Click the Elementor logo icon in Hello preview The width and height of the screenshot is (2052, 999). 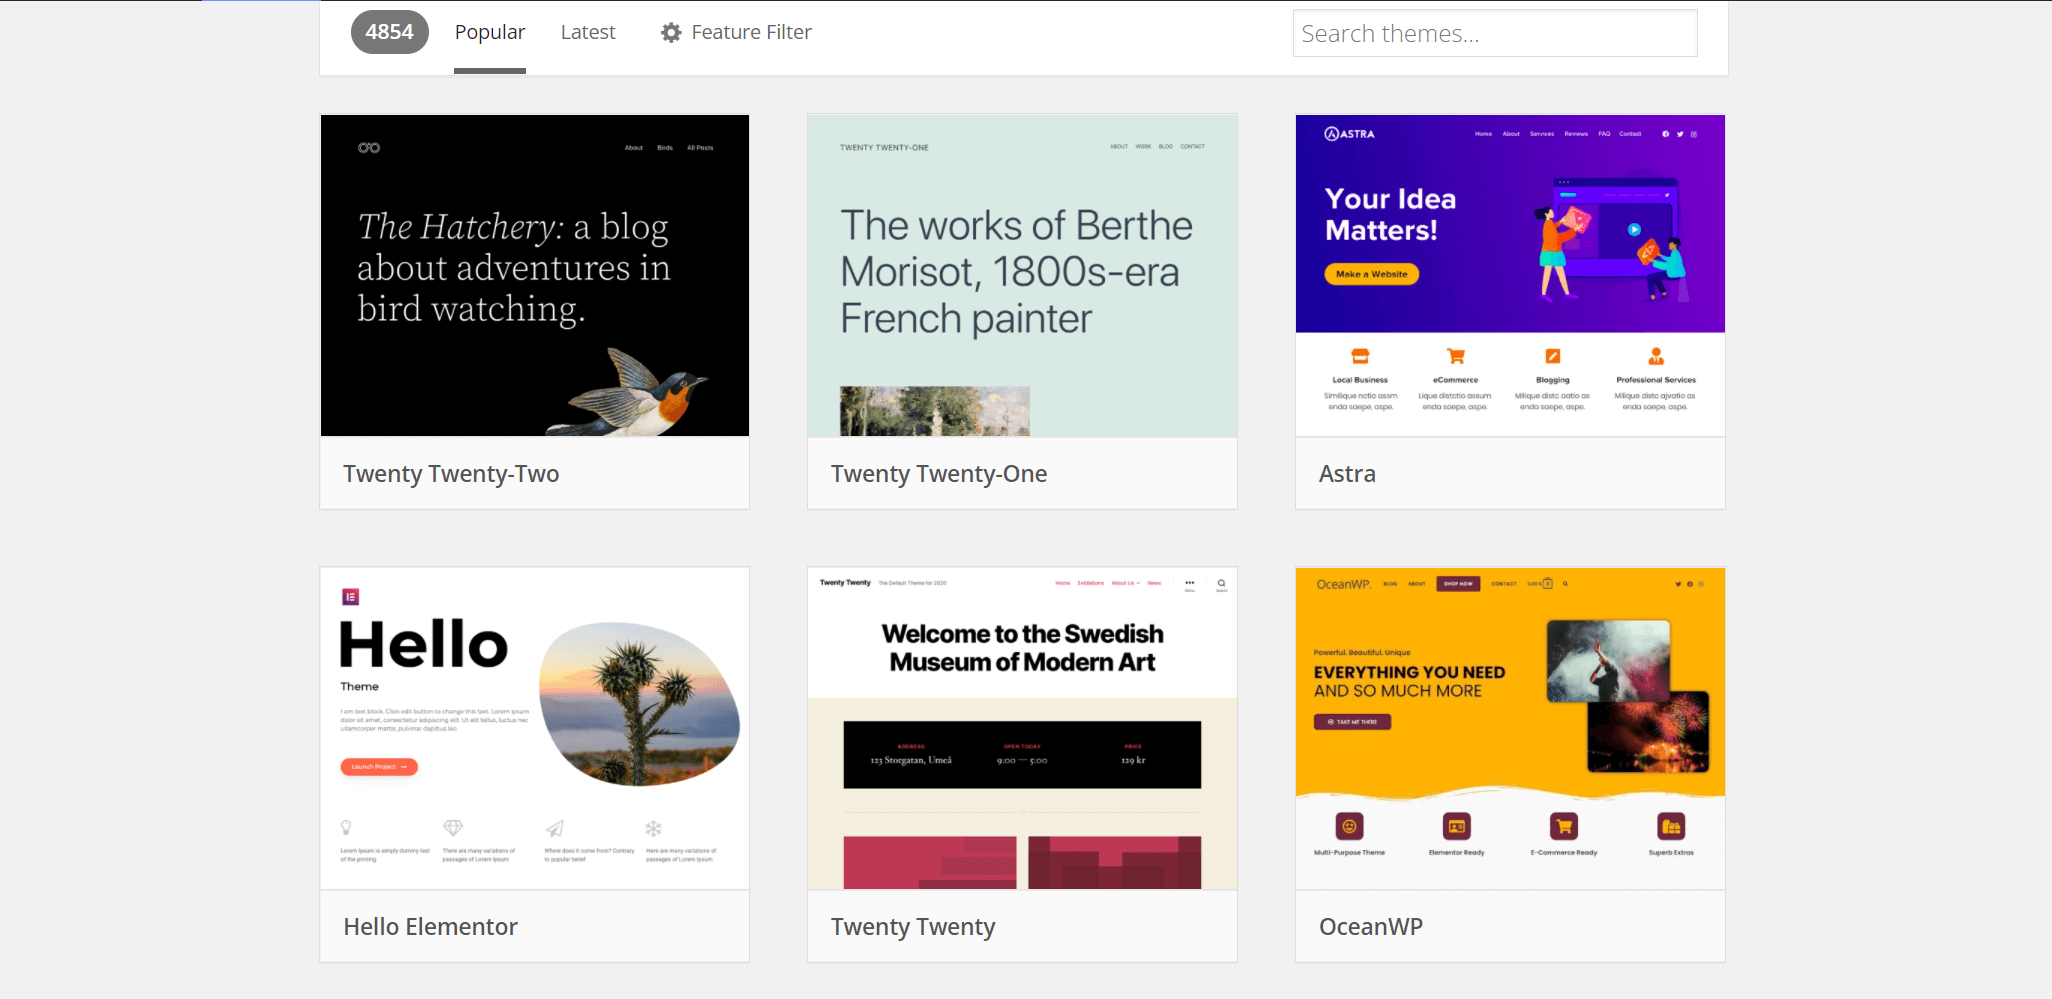[350, 597]
